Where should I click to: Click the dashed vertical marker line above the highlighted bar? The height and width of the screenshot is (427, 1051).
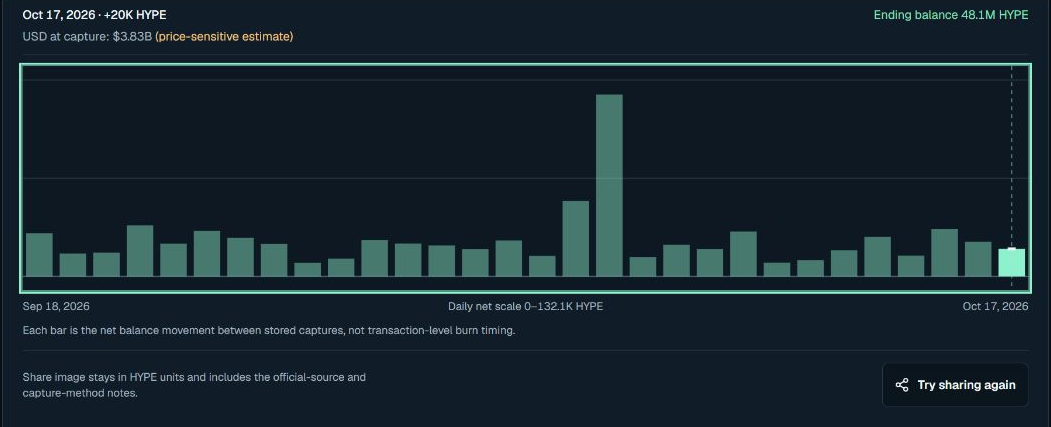click(1011, 158)
